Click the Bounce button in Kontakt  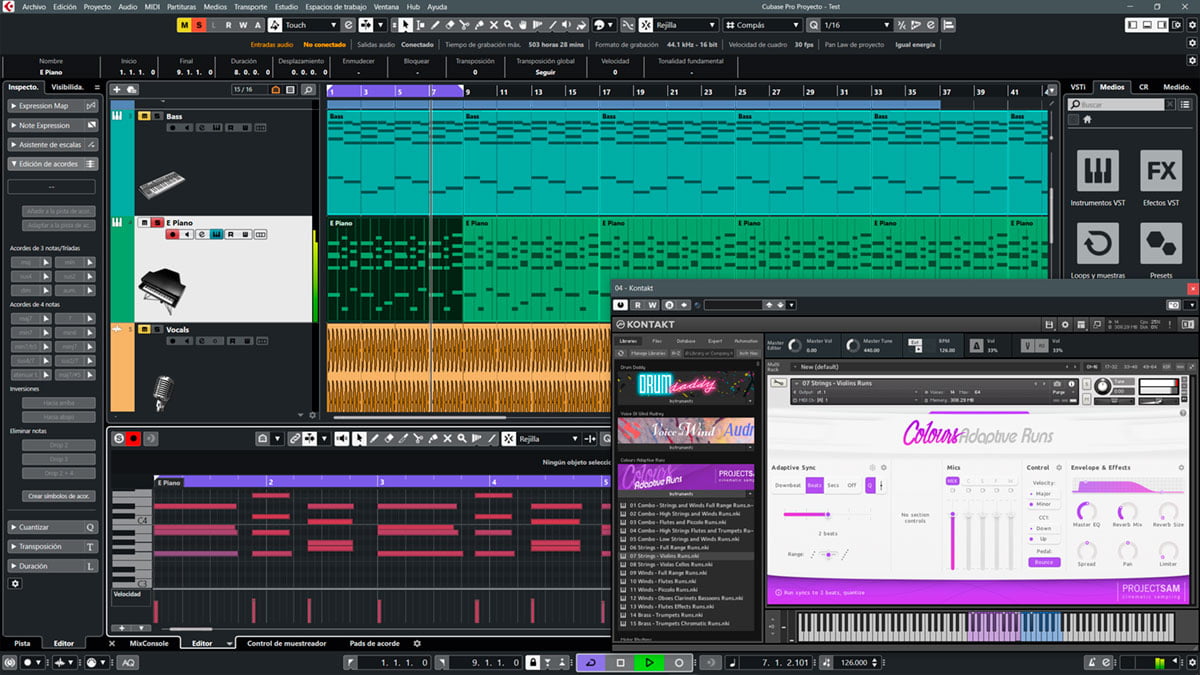[x=1043, y=562]
